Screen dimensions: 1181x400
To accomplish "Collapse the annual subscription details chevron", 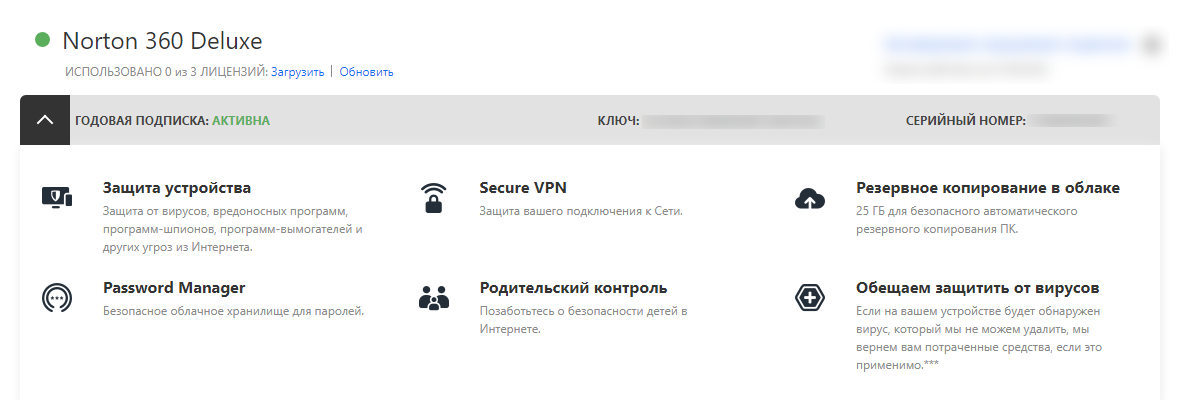I will tap(45, 120).
